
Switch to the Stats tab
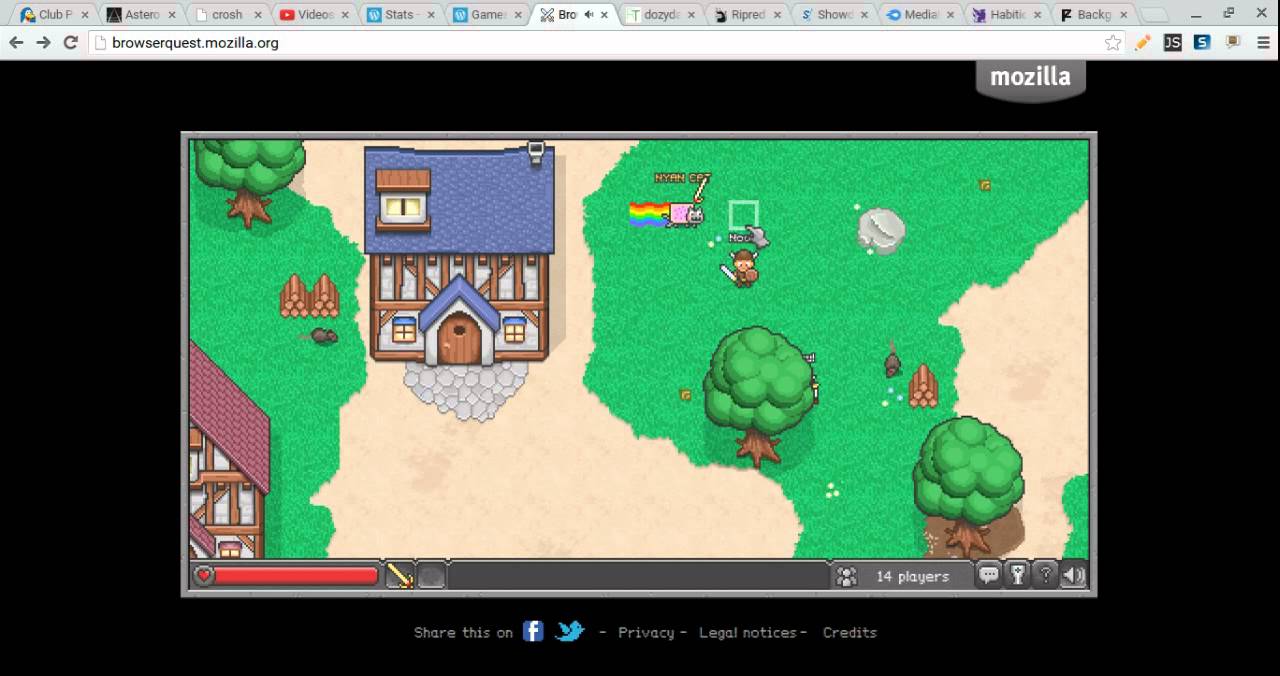(399, 15)
